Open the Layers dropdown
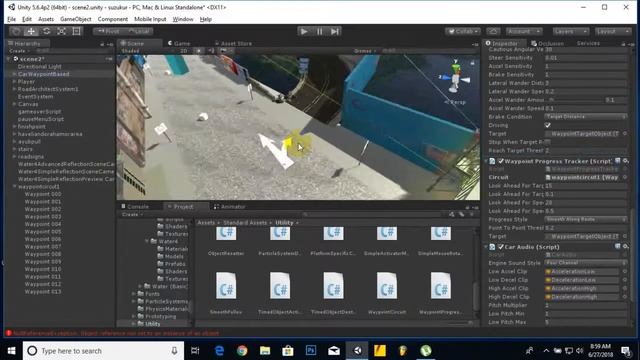 (x=570, y=31)
